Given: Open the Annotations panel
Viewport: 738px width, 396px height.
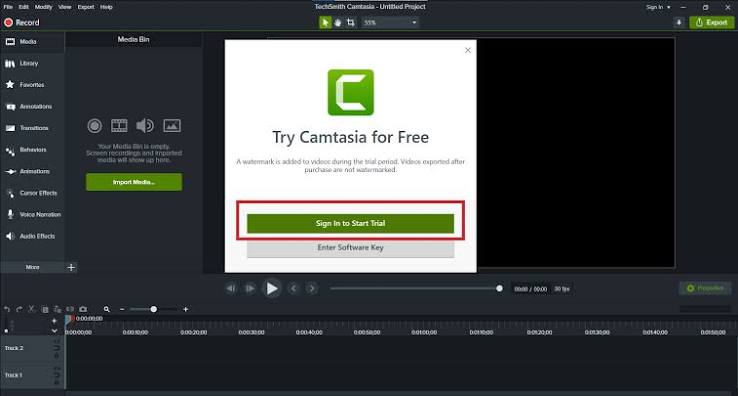Looking at the screenshot, I should (x=32, y=107).
